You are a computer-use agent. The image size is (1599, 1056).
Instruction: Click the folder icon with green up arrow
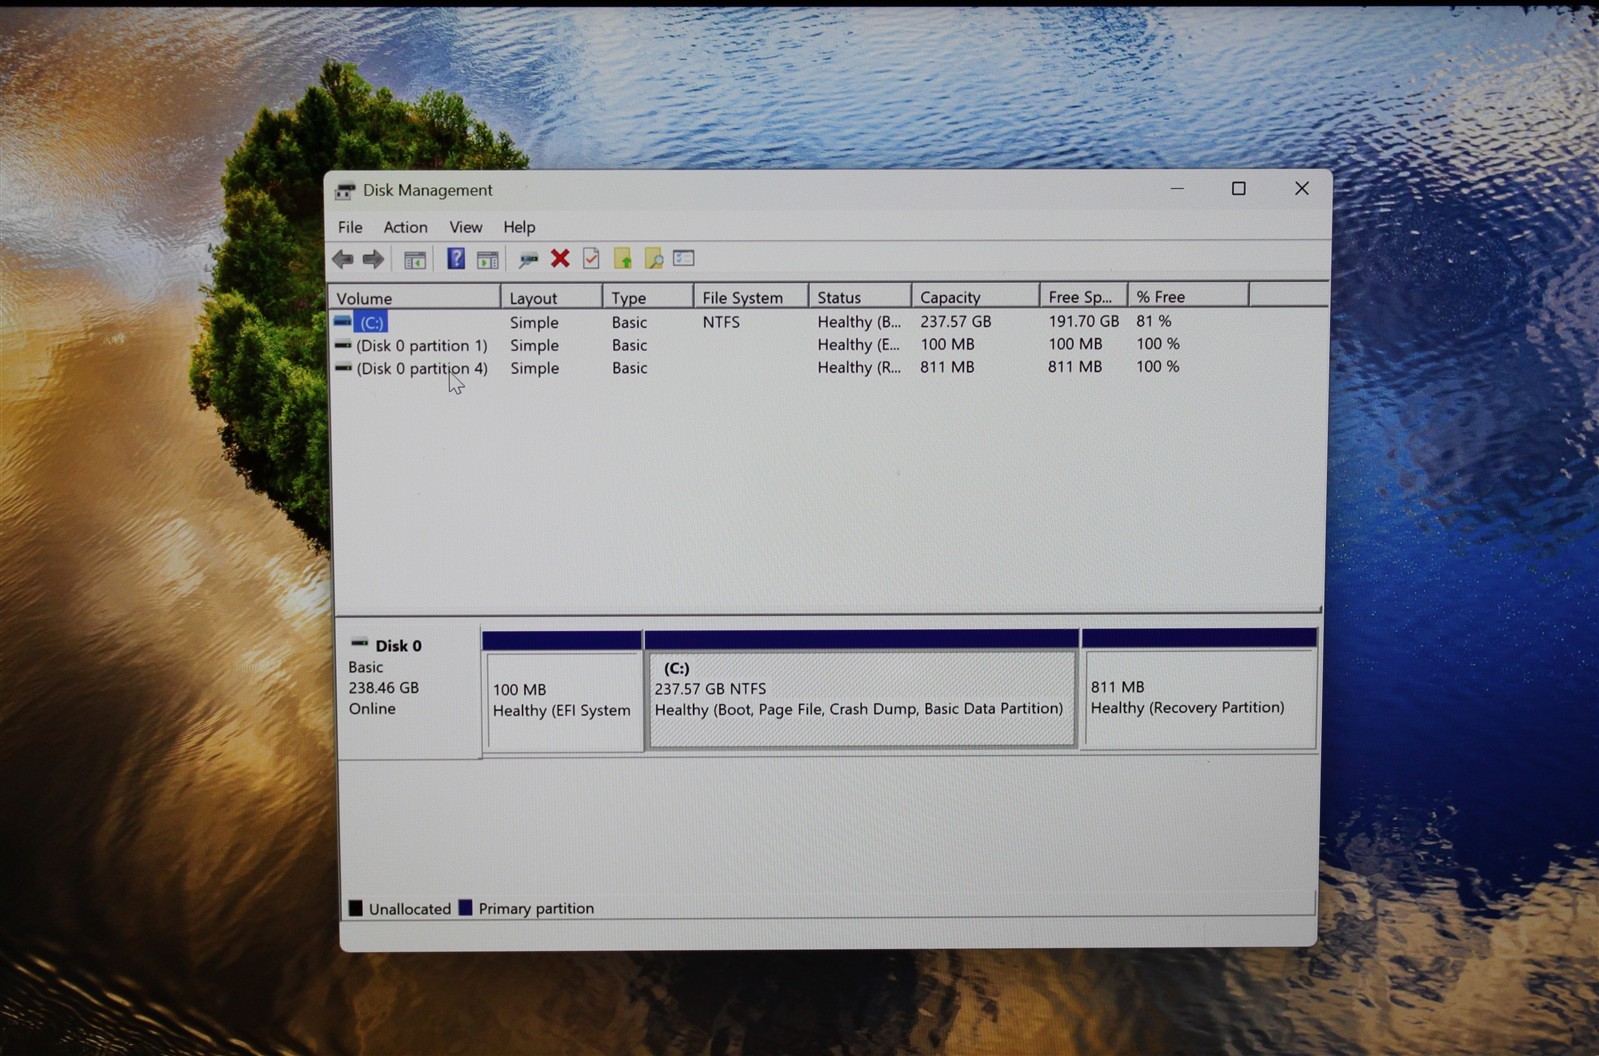pyautogui.click(x=622, y=259)
